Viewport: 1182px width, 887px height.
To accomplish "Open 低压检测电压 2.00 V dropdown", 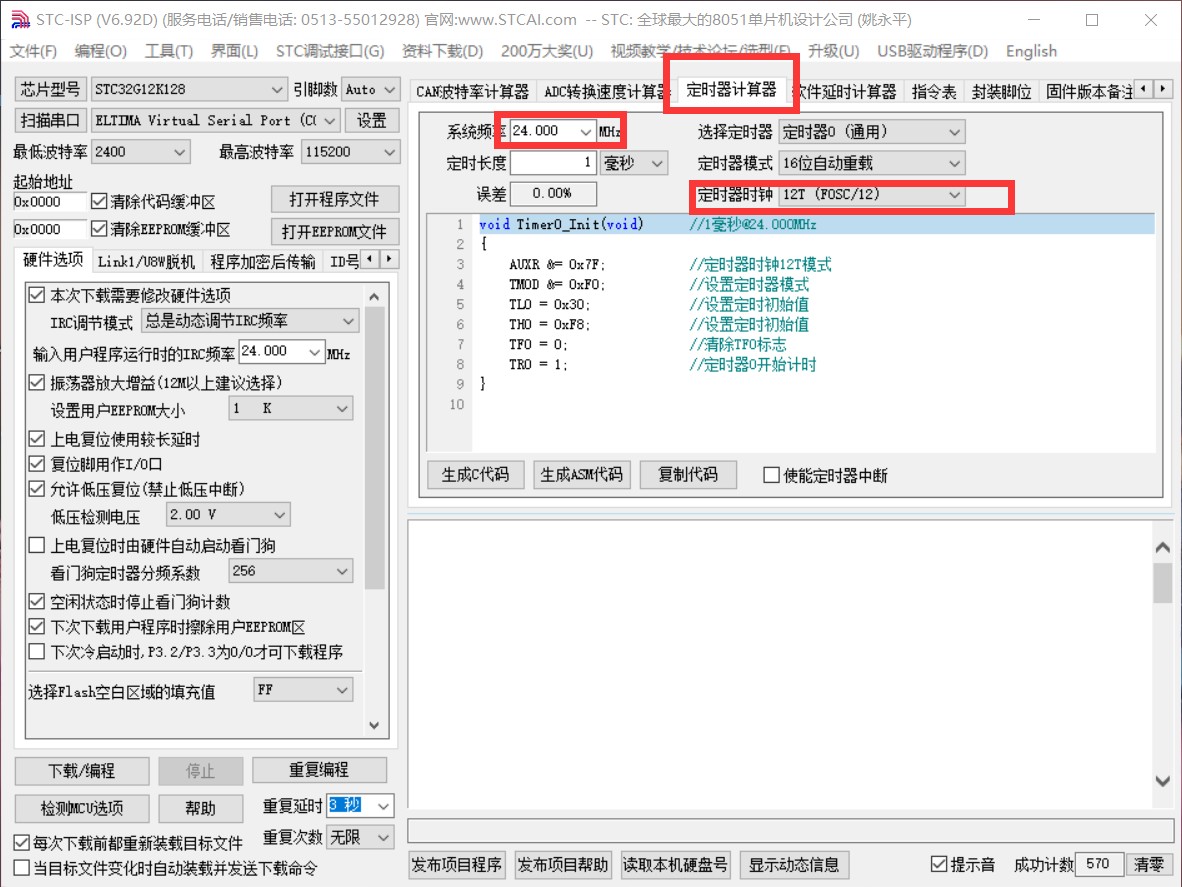I will tap(228, 515).
